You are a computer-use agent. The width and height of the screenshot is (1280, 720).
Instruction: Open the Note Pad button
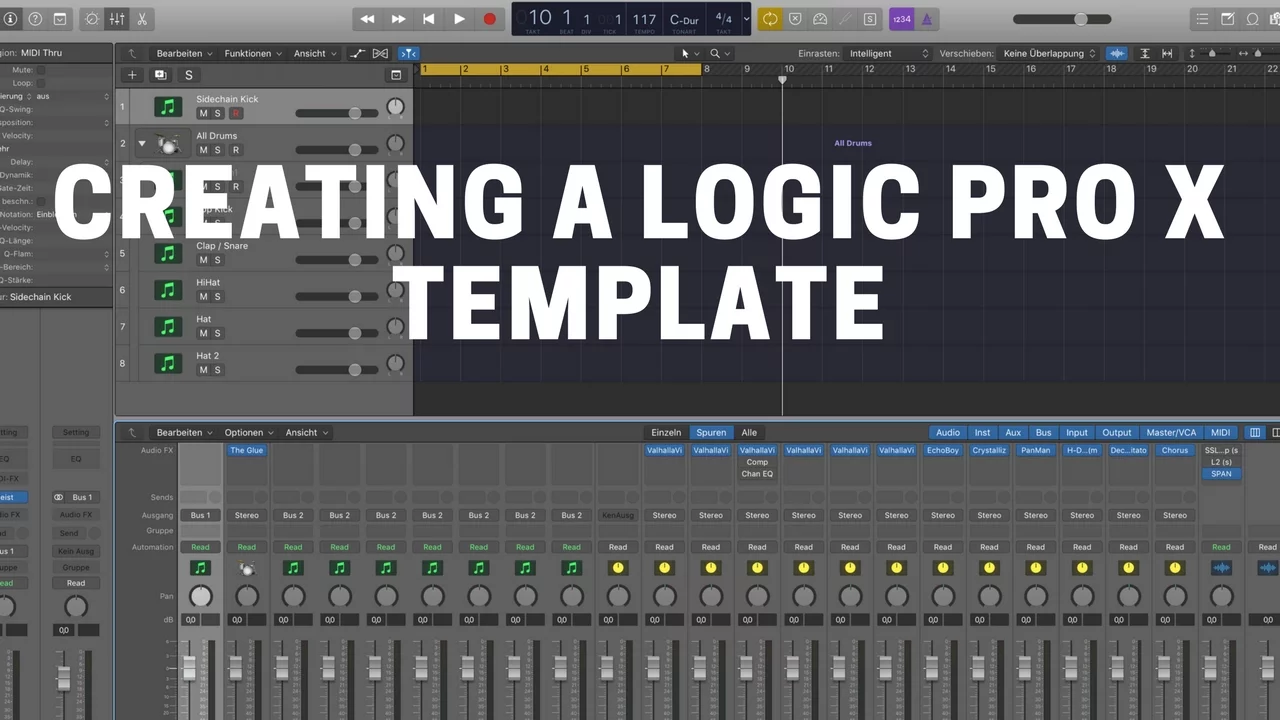pos(1227,19)
